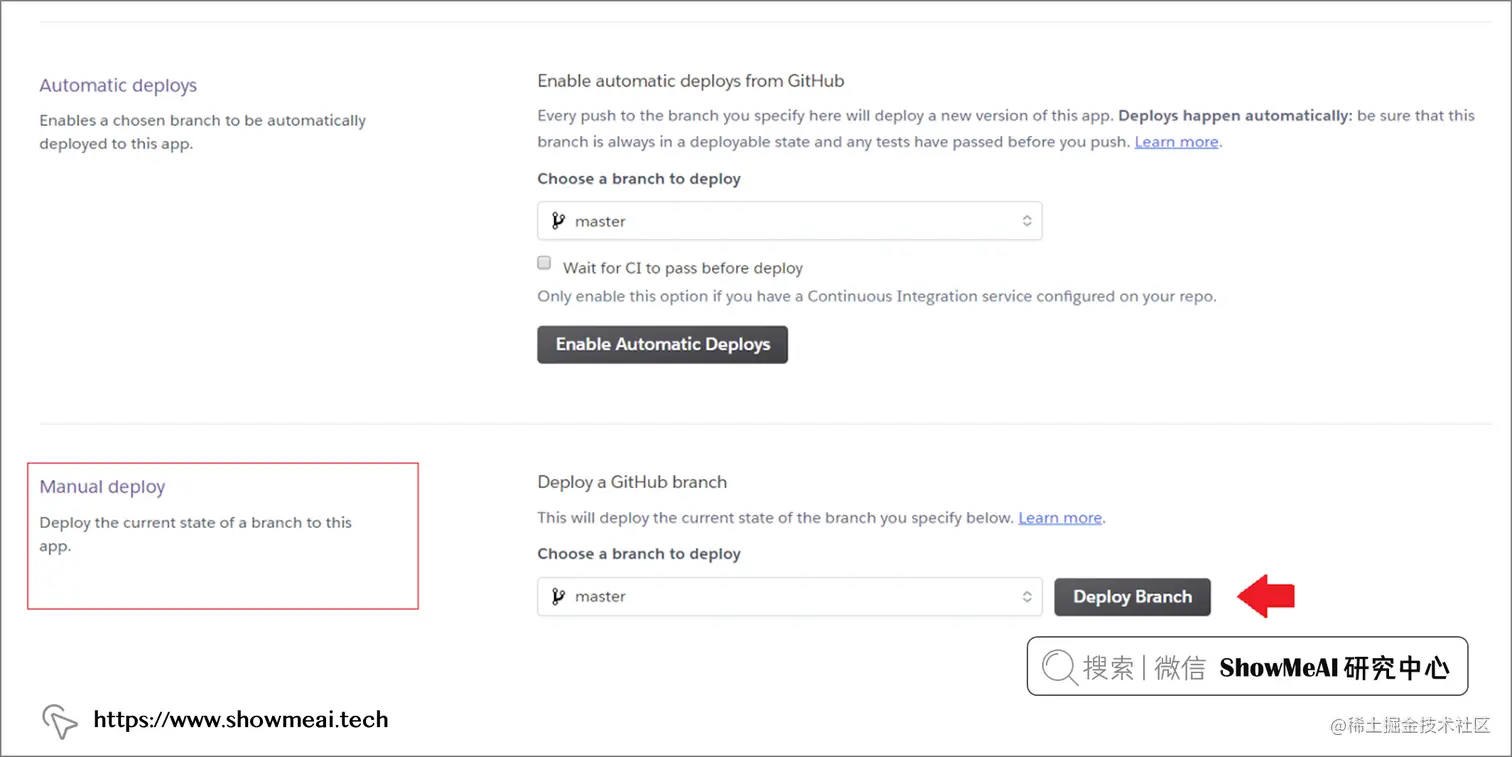This screenshot has width=1512, height=757.
Task: Click the Enable automatic deploys from GitHub title
Action: (691, 81)
